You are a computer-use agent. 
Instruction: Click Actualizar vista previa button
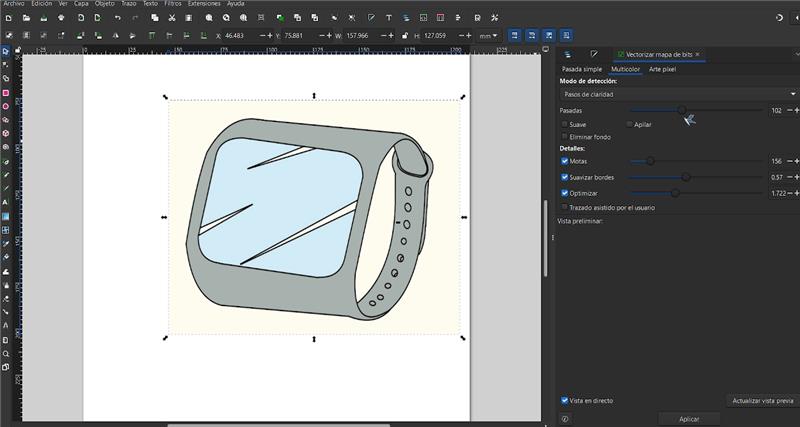point(763,401)
